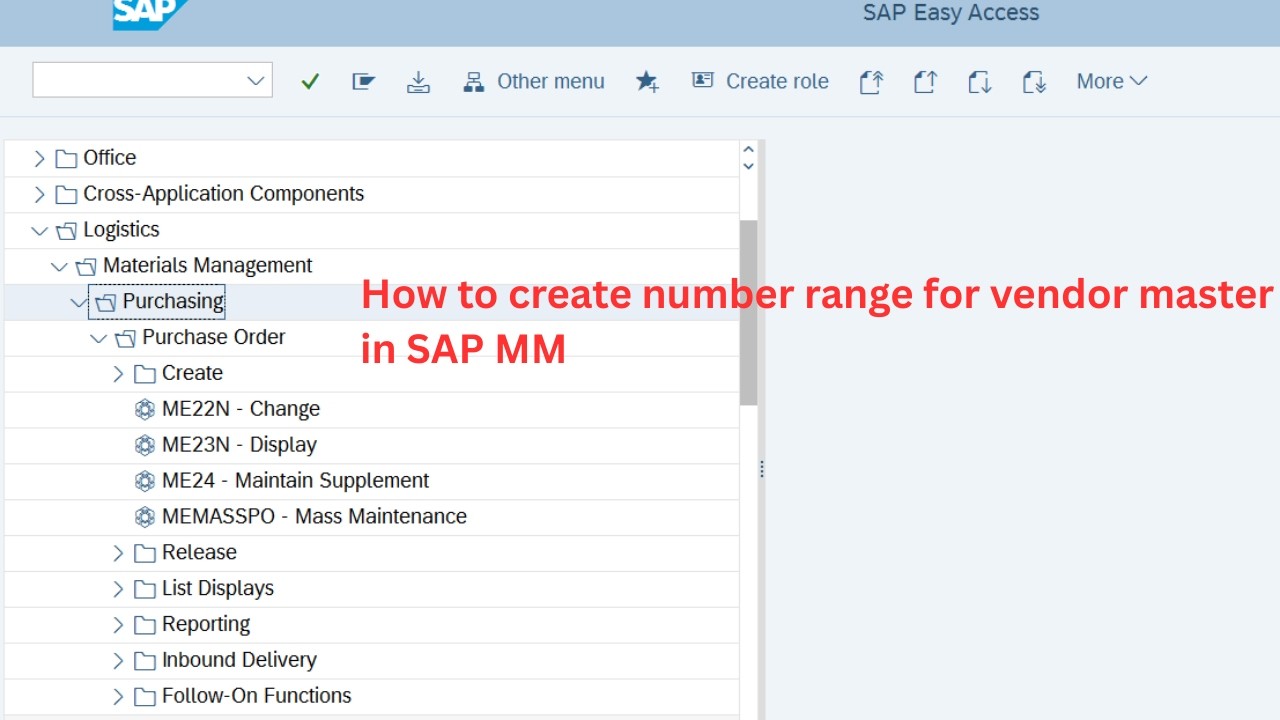The height and width of the screenshot is (720, 1280).
Task: Click the green checkmark Enter icon
Action: (310, 82)
